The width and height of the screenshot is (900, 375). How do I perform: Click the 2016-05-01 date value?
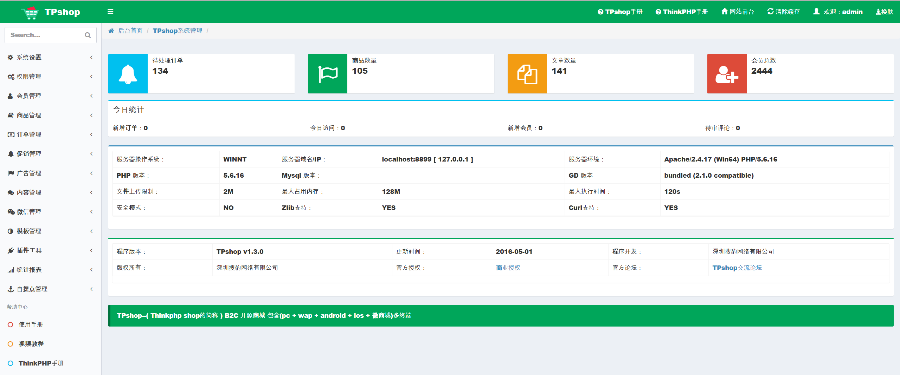(514, 252)
